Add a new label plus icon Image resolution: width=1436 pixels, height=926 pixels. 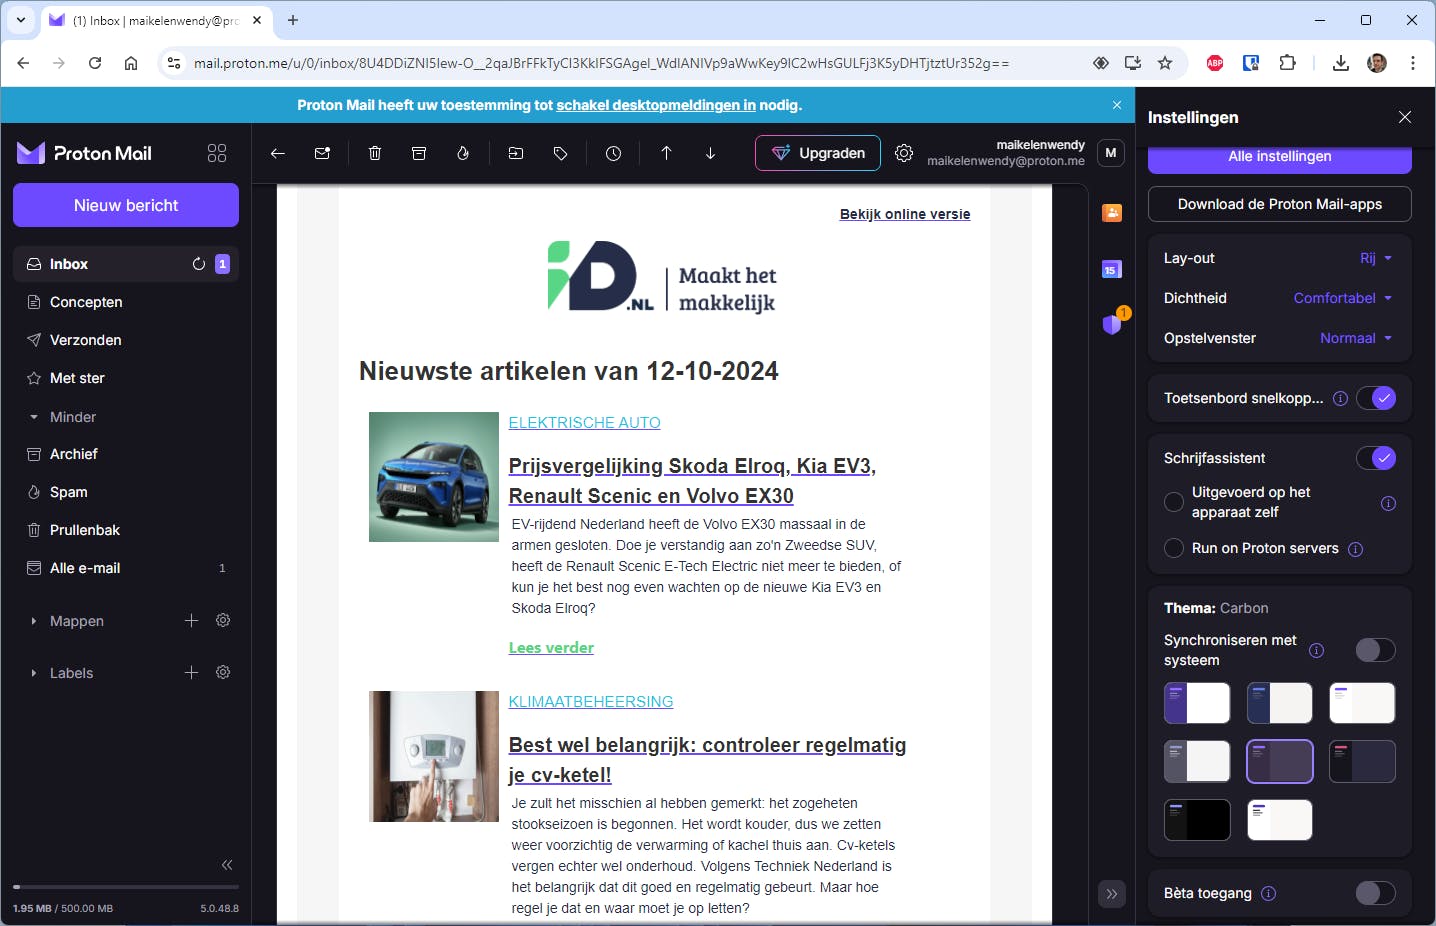pos(191,672)
